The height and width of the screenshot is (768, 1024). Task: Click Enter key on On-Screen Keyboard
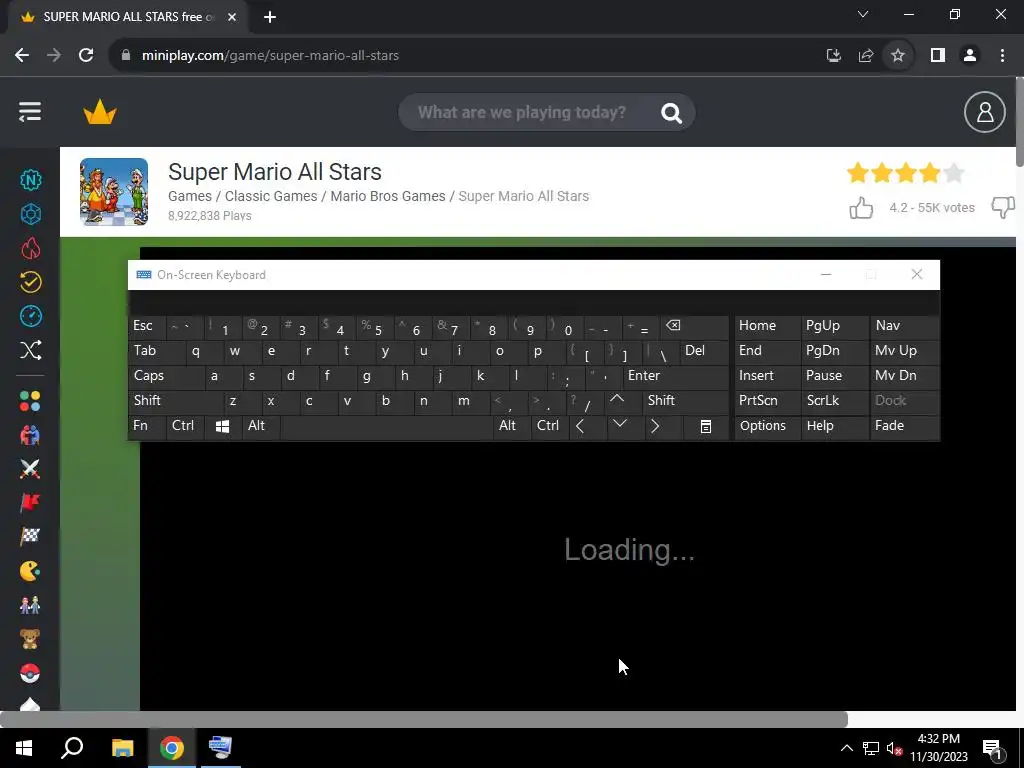pyautogui.click(x=675, y=376)
